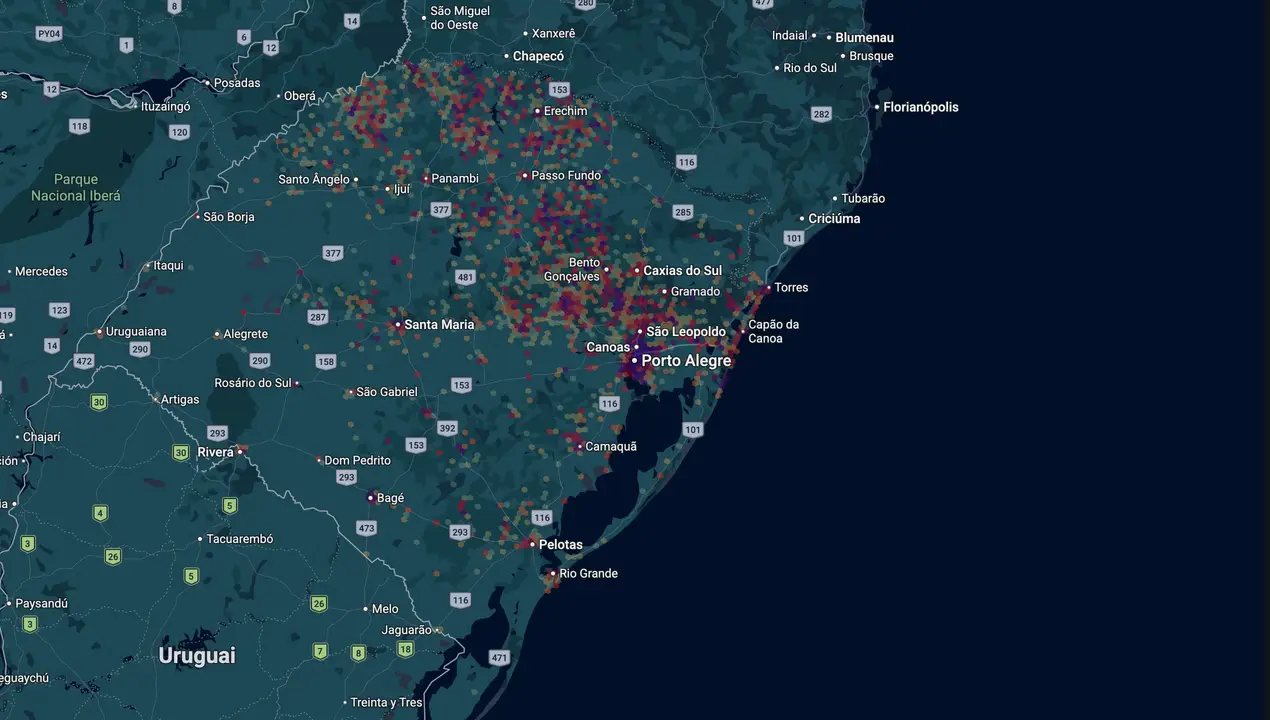The width and height of the screenshot is (1270, 720).
Task: Click the Chapecó city label
Action: (538, 56)
